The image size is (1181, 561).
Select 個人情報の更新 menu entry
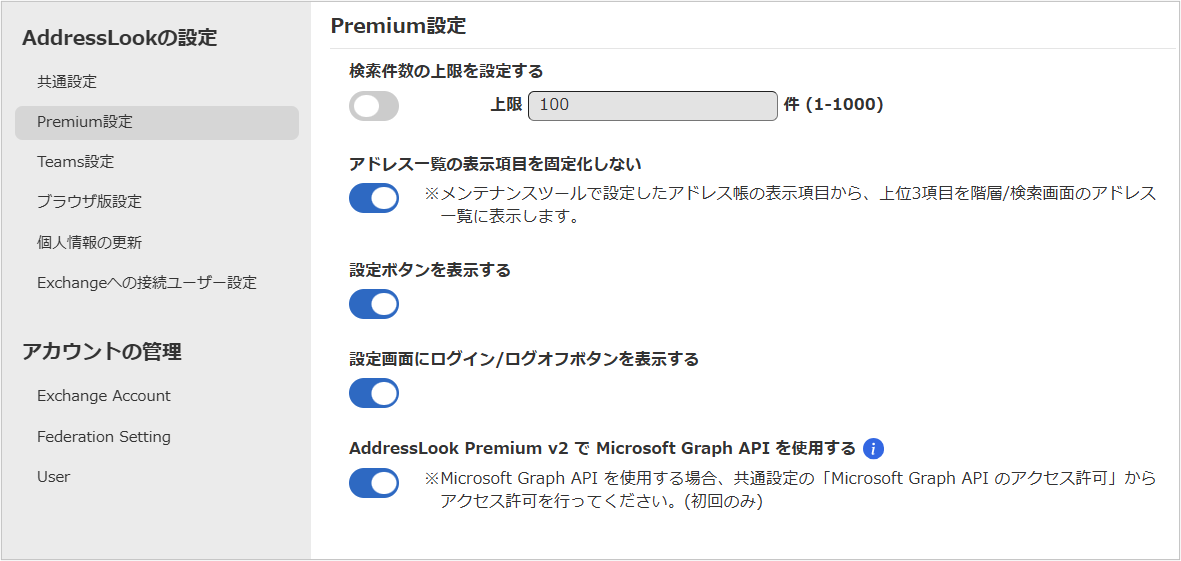(89, 242)
